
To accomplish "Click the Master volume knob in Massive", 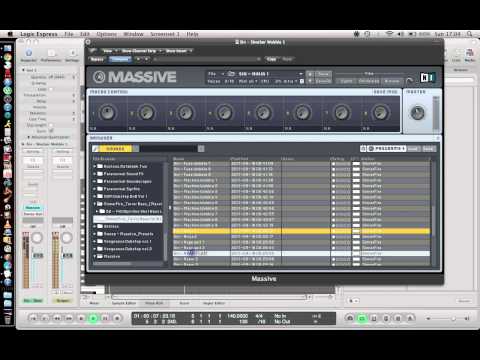I will (417, 113).
